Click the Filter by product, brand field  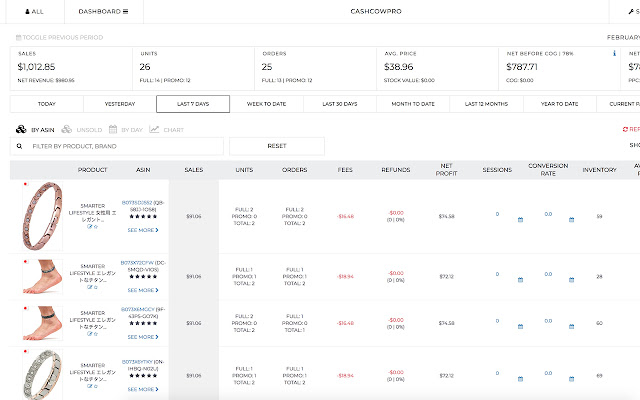(117, 146)
